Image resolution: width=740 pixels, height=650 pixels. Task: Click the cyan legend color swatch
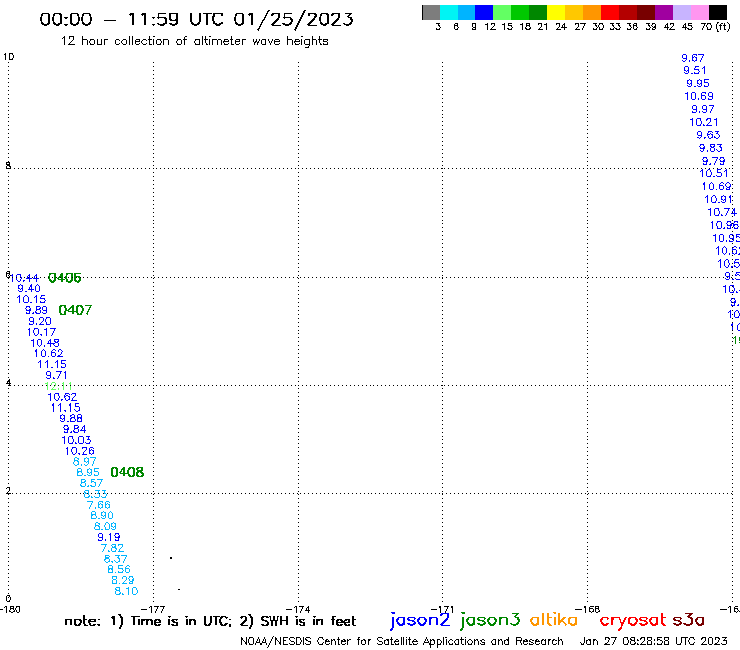(448, 12)
